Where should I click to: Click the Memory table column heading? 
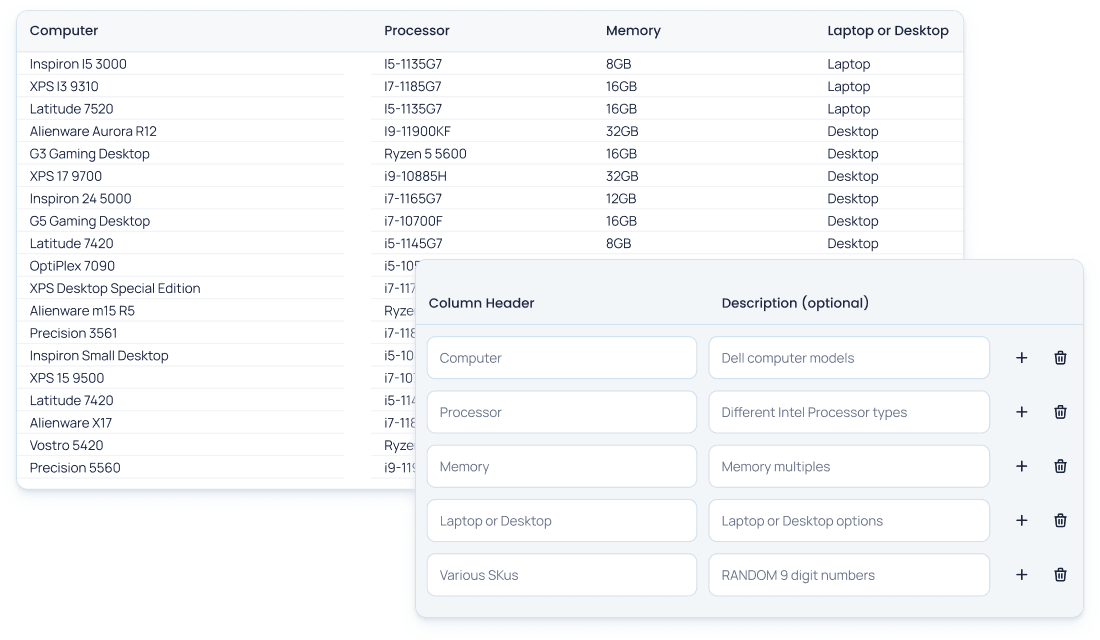[x=633, y=30]
